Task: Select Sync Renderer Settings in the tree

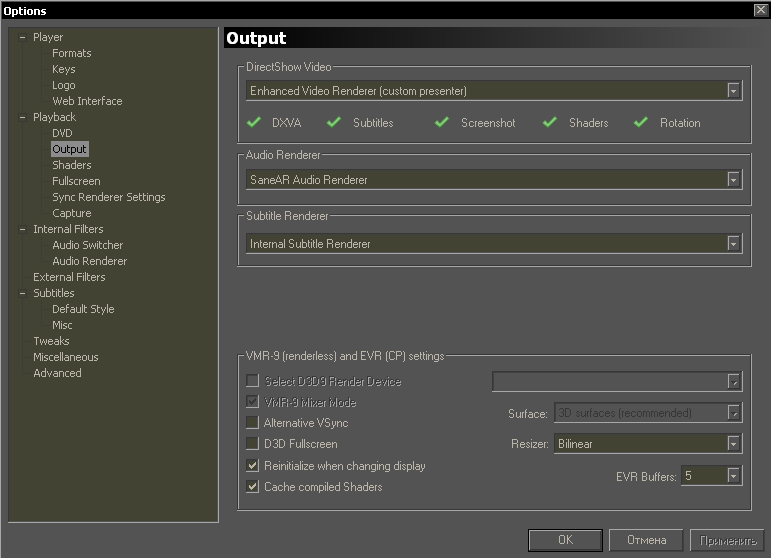Action: click(108, 197)
